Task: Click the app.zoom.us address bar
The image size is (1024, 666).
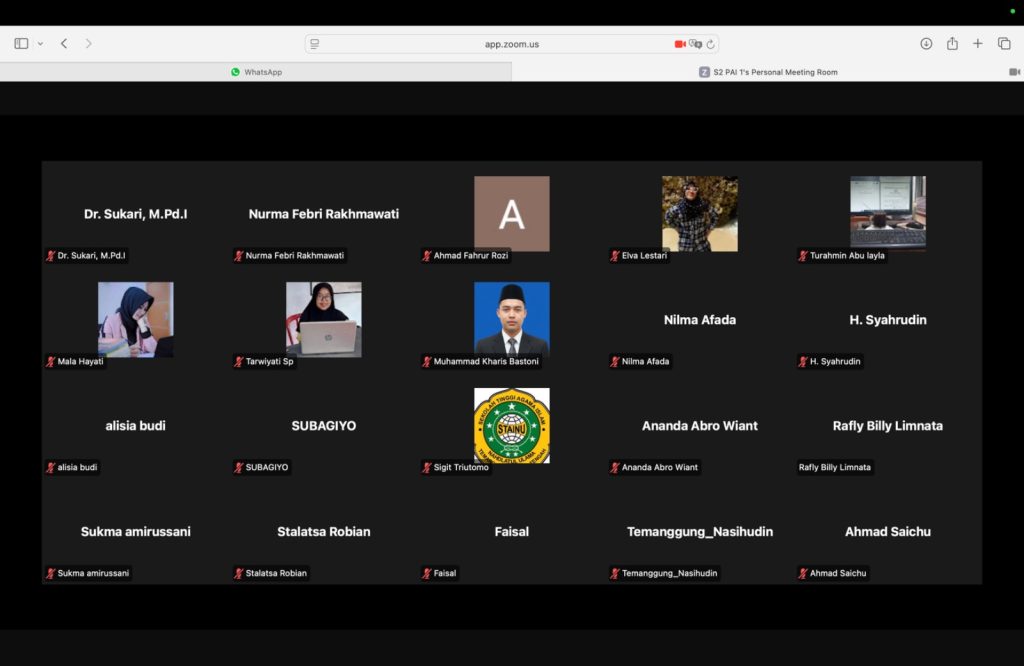Action: [x=511, y=44]
